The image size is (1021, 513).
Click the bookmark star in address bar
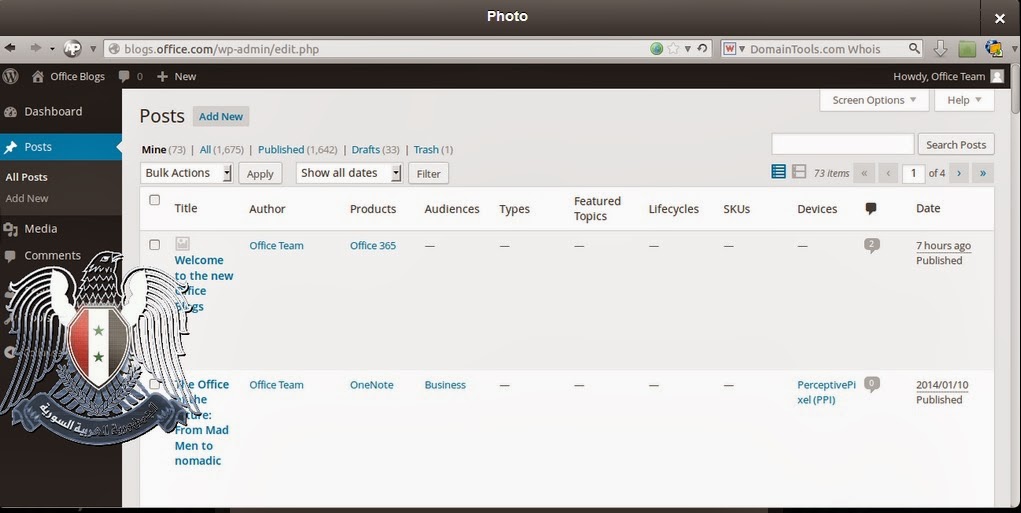pos(673,48)
